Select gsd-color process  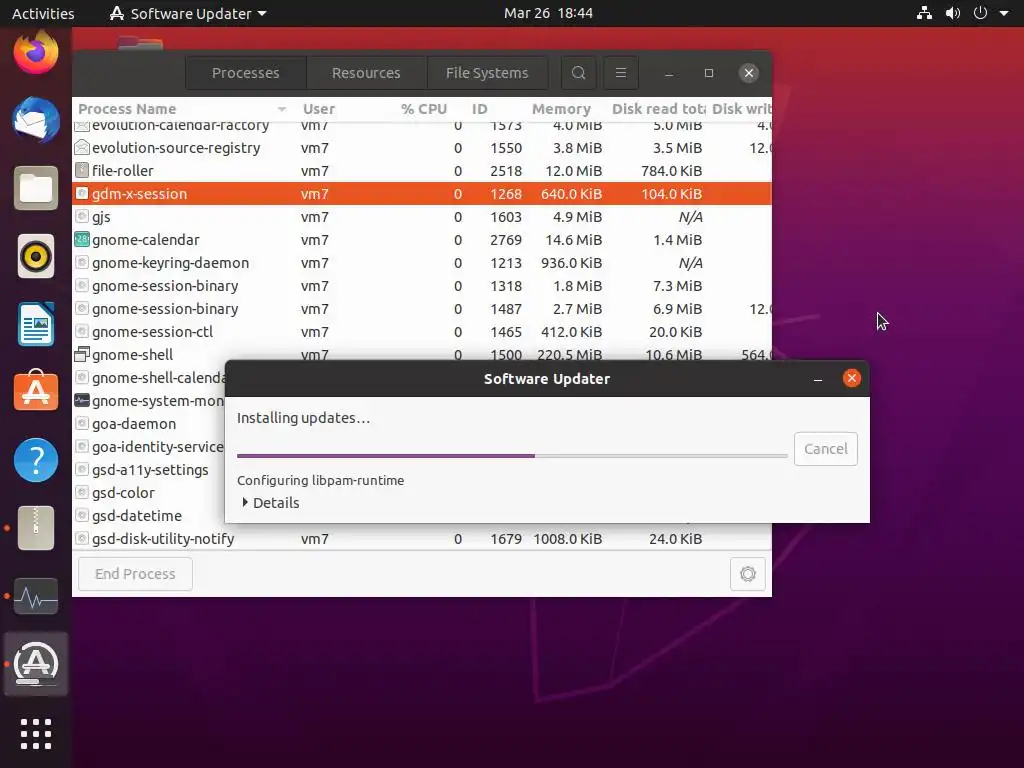pyautogui.click(x=149, y=492)
